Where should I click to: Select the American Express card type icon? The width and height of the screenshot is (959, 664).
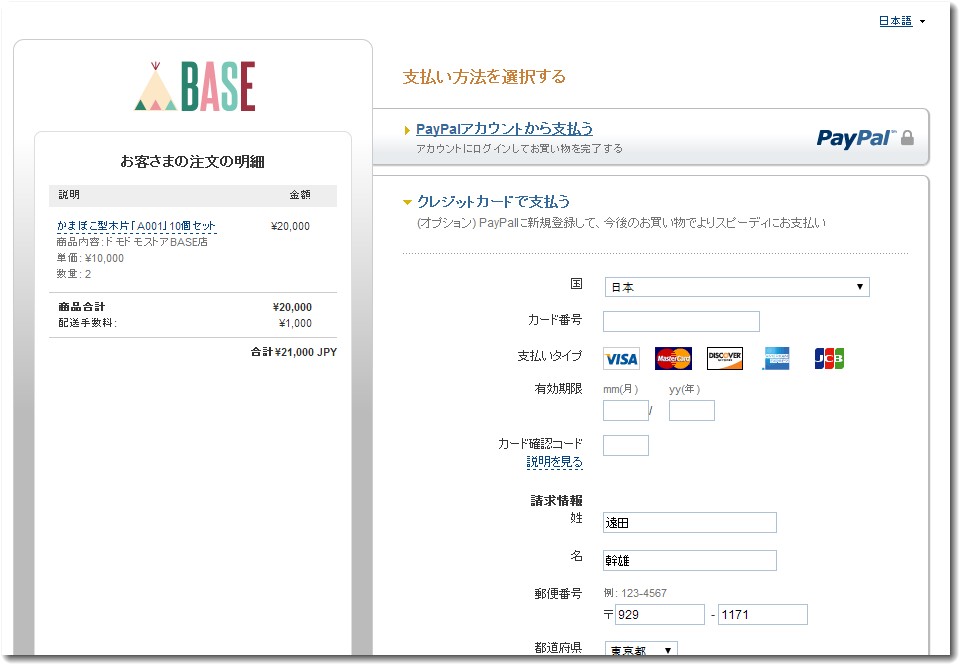[776, 358]
